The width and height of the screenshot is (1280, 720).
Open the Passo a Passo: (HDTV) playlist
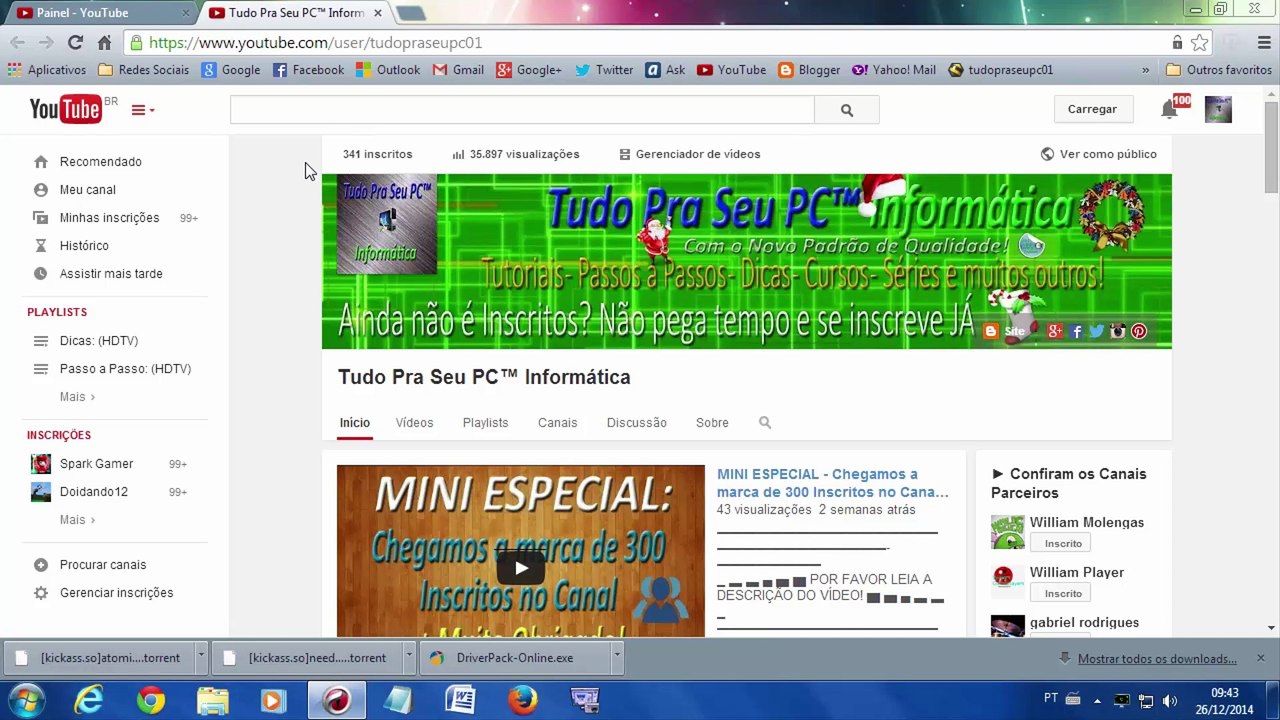[x=125, y=369]
